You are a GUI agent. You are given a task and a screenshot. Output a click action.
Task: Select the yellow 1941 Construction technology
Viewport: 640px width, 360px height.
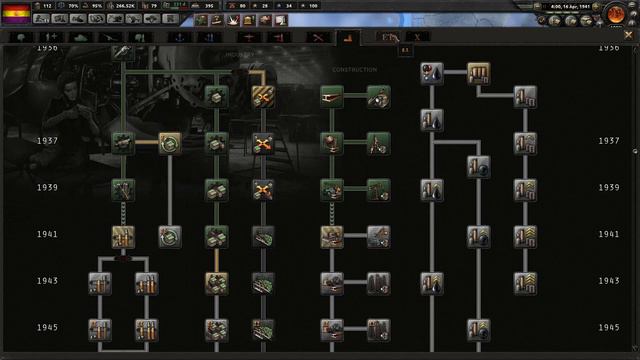[x=332, y=237]
